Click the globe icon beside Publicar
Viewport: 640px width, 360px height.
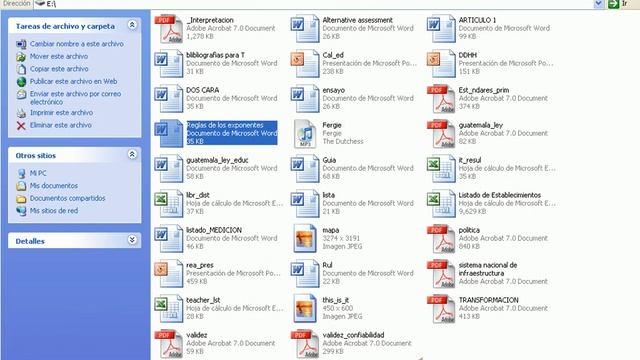pos(21,82)
